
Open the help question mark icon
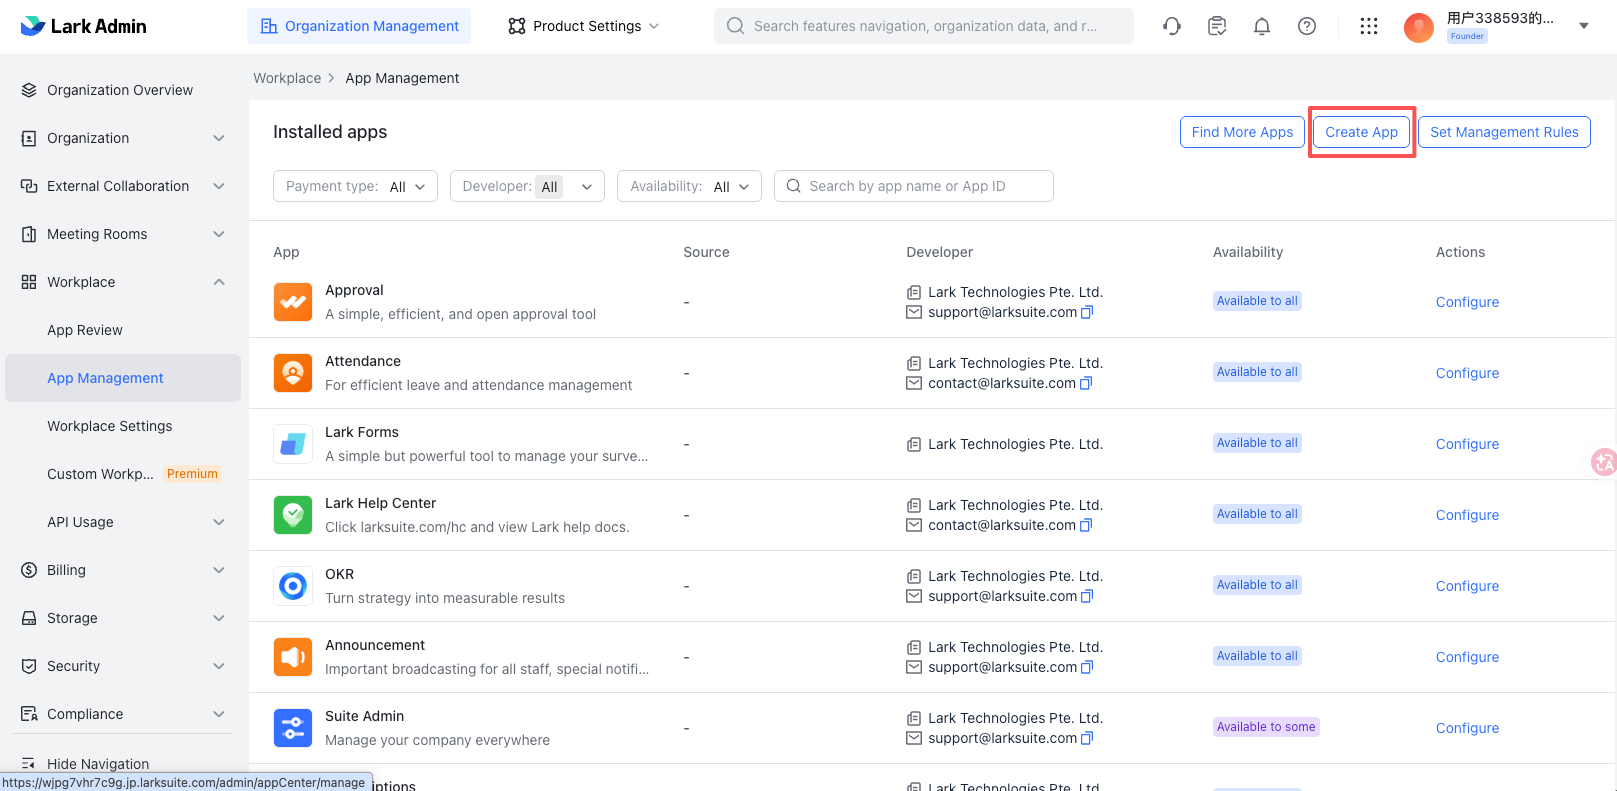click(x=1307, y=26)
